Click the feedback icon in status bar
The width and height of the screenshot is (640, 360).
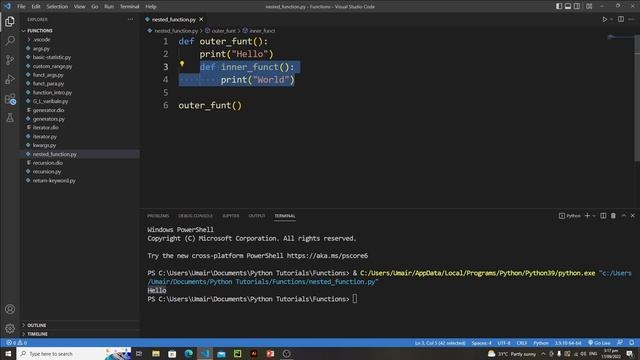pyautogui.click(x=620, y=343)
